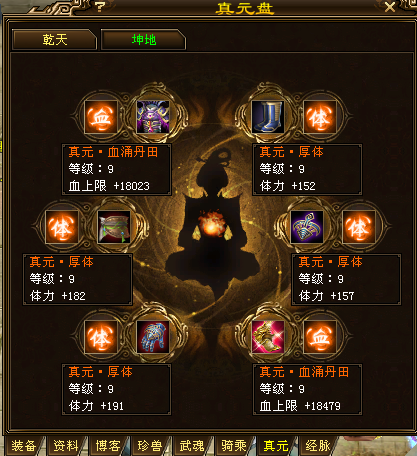This screenshot has width=417, height=456.
Task: Select the 体 orb beside the gloves
Action: pyautogui.click(x=101, y=337)
